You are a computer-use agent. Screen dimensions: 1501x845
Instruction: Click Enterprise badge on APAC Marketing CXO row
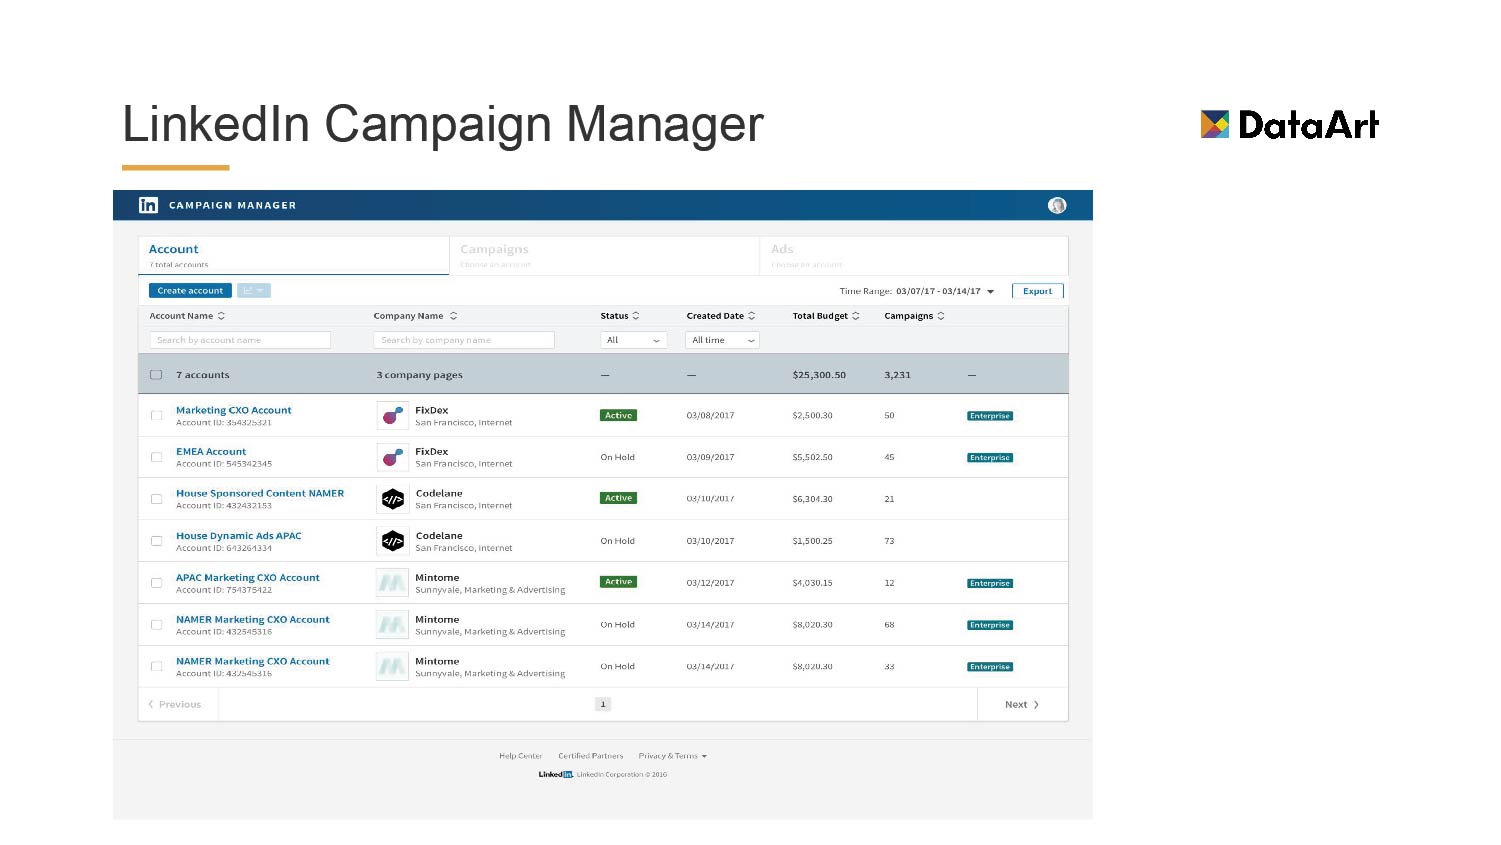tap(990, 584)
